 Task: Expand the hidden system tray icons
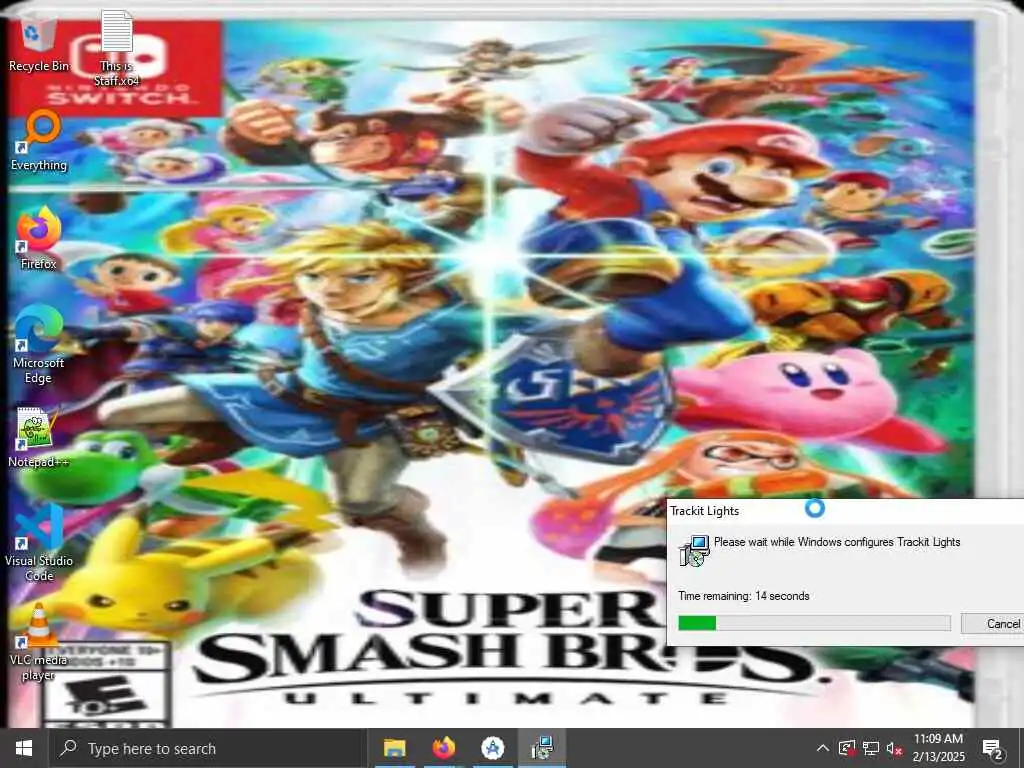[823, 748]
